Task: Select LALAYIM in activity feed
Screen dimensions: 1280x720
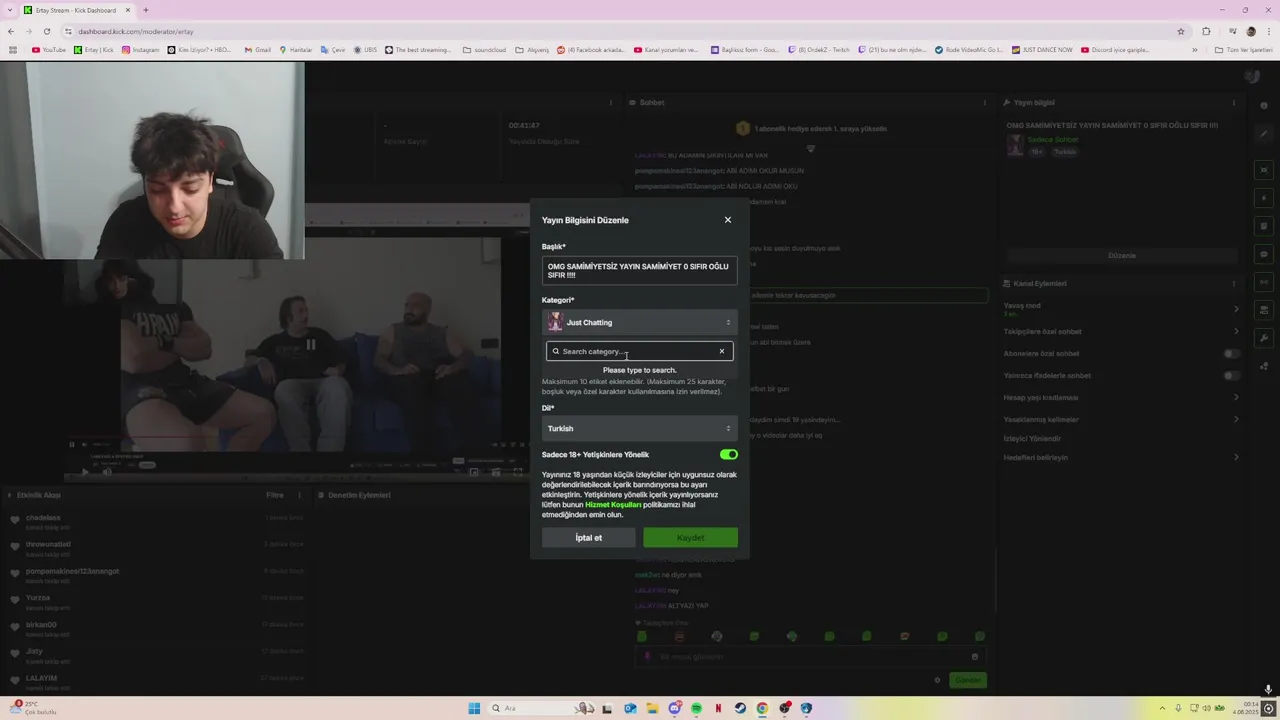Action: click(41, 678)
